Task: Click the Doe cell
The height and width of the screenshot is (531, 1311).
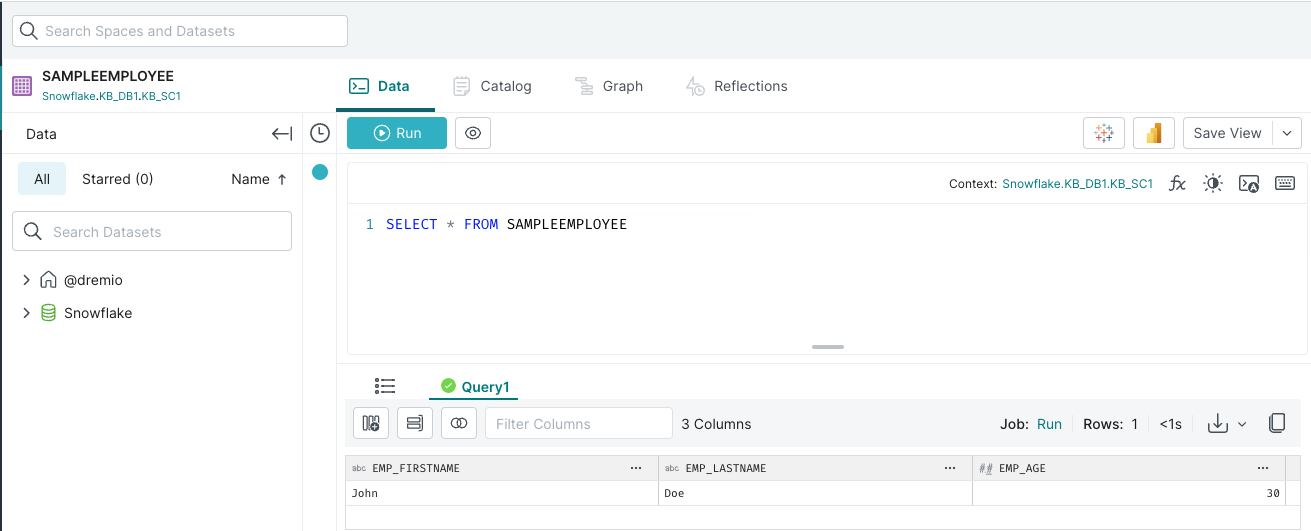Action: coord(816,493)
